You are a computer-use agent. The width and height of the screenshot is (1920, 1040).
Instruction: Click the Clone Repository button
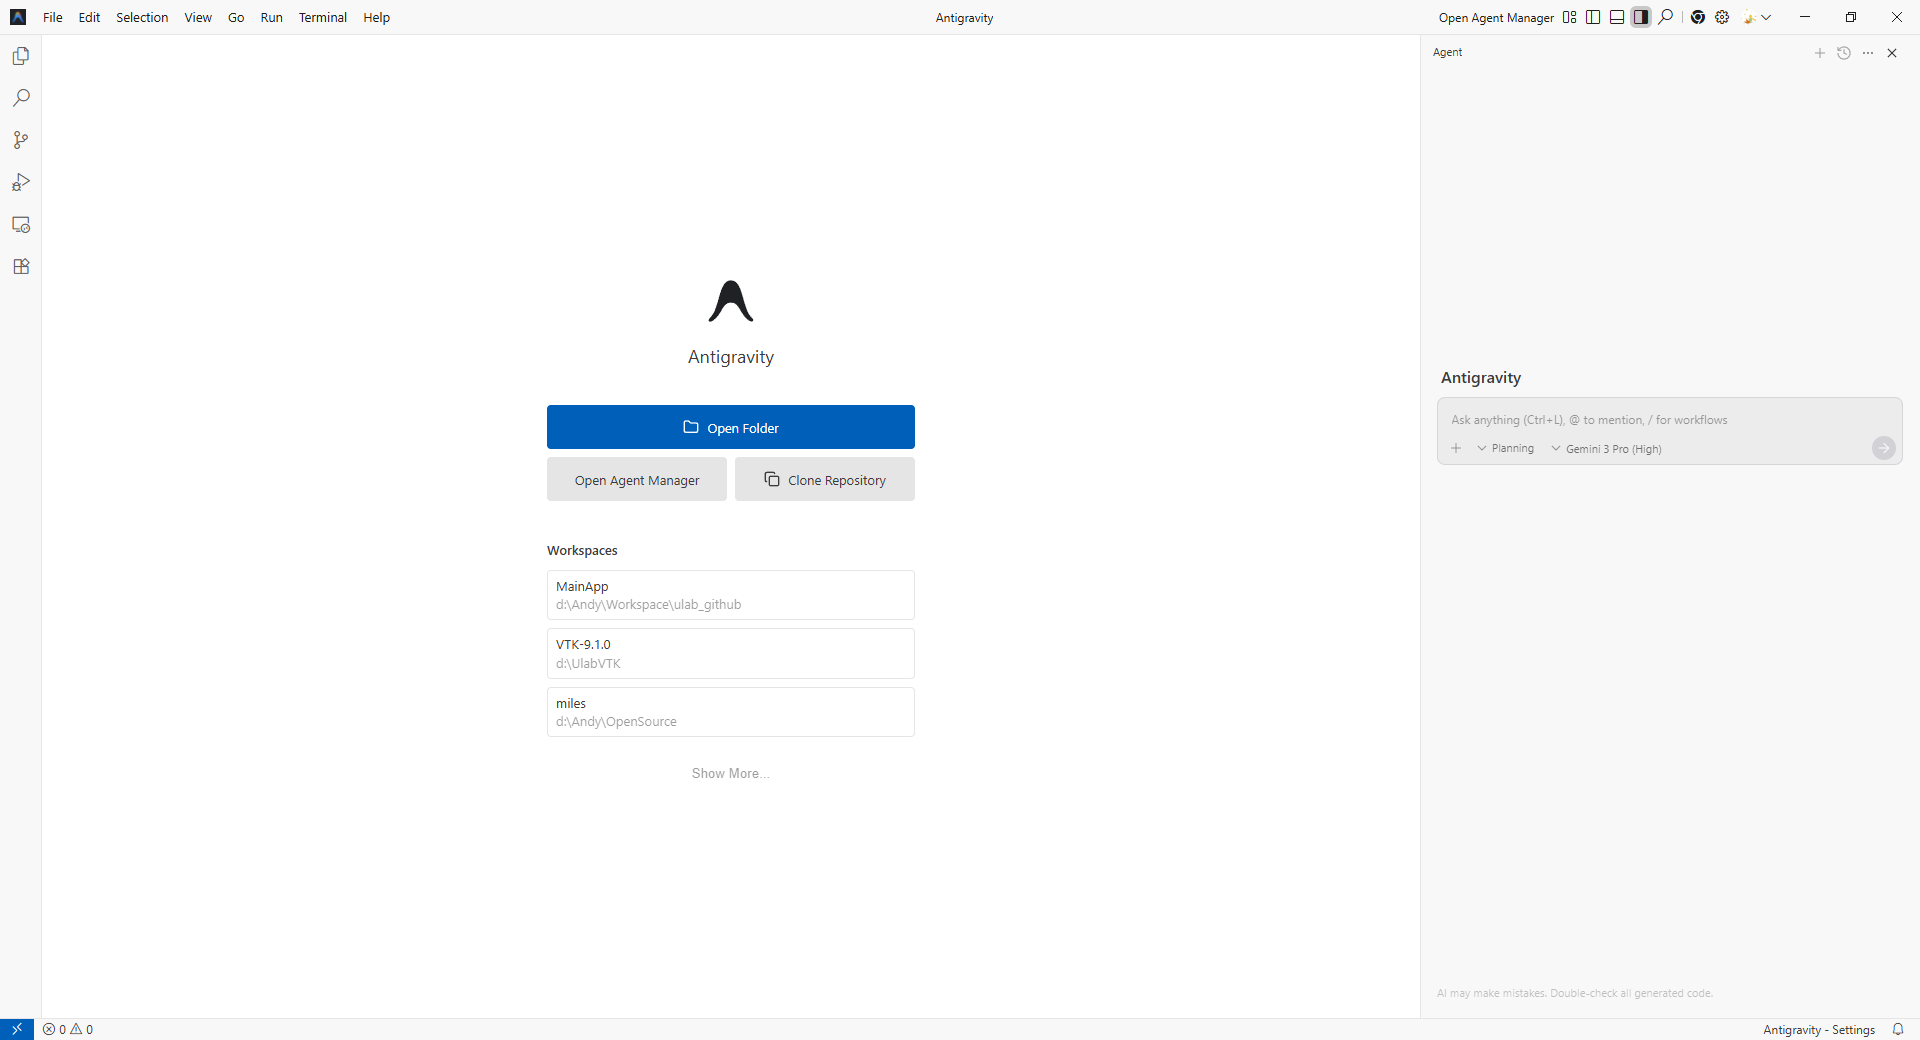pos(824,479)
